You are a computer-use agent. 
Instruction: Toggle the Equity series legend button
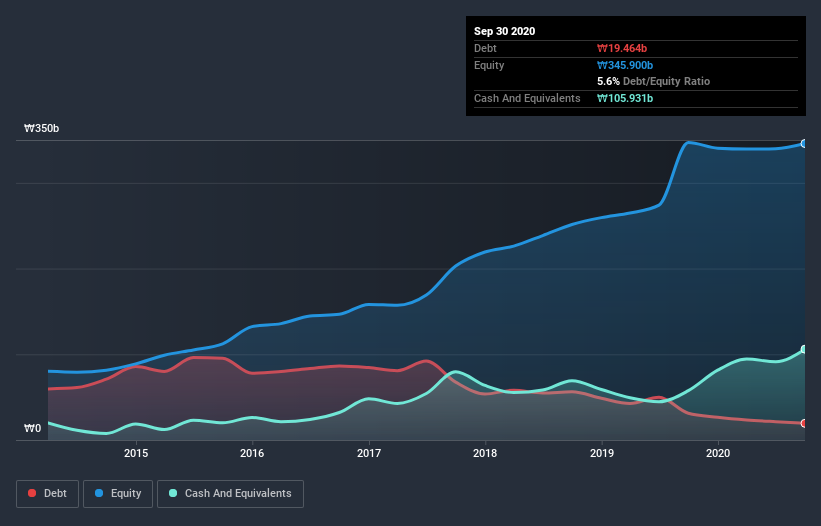(118, 494)
